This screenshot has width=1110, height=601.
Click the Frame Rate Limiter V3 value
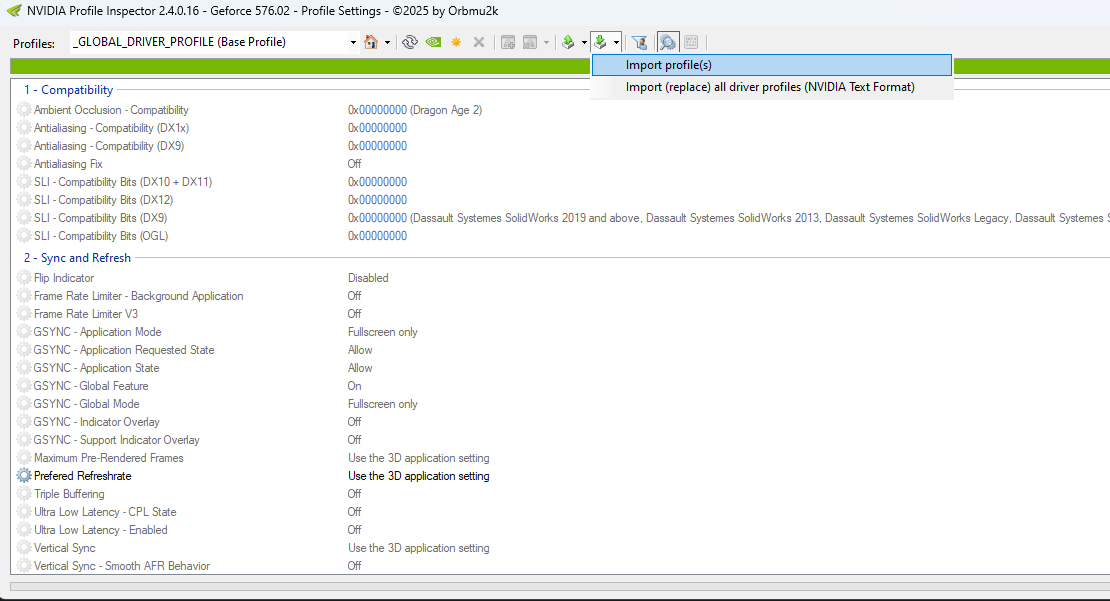click(354, 314)
